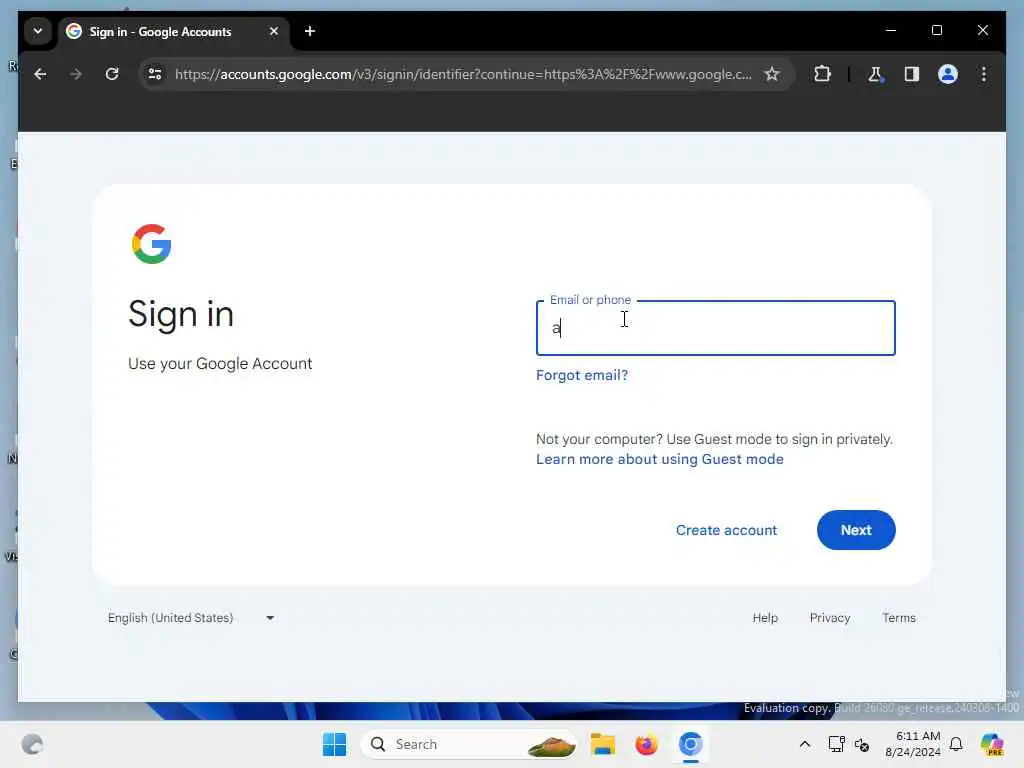The height and width of the screenshot is (768, 1024).
Task: Open the Windows Start menu
Action: (334, 744)
